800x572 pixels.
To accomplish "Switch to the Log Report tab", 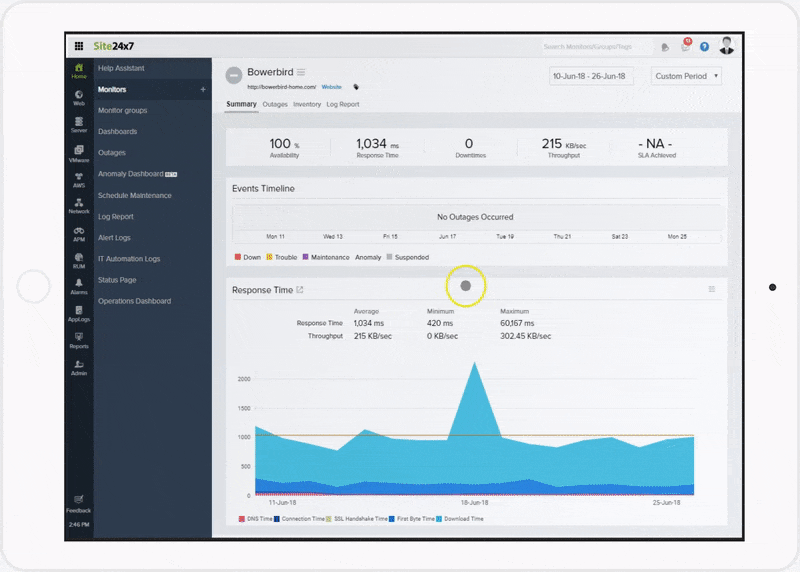I will (343, 104).
